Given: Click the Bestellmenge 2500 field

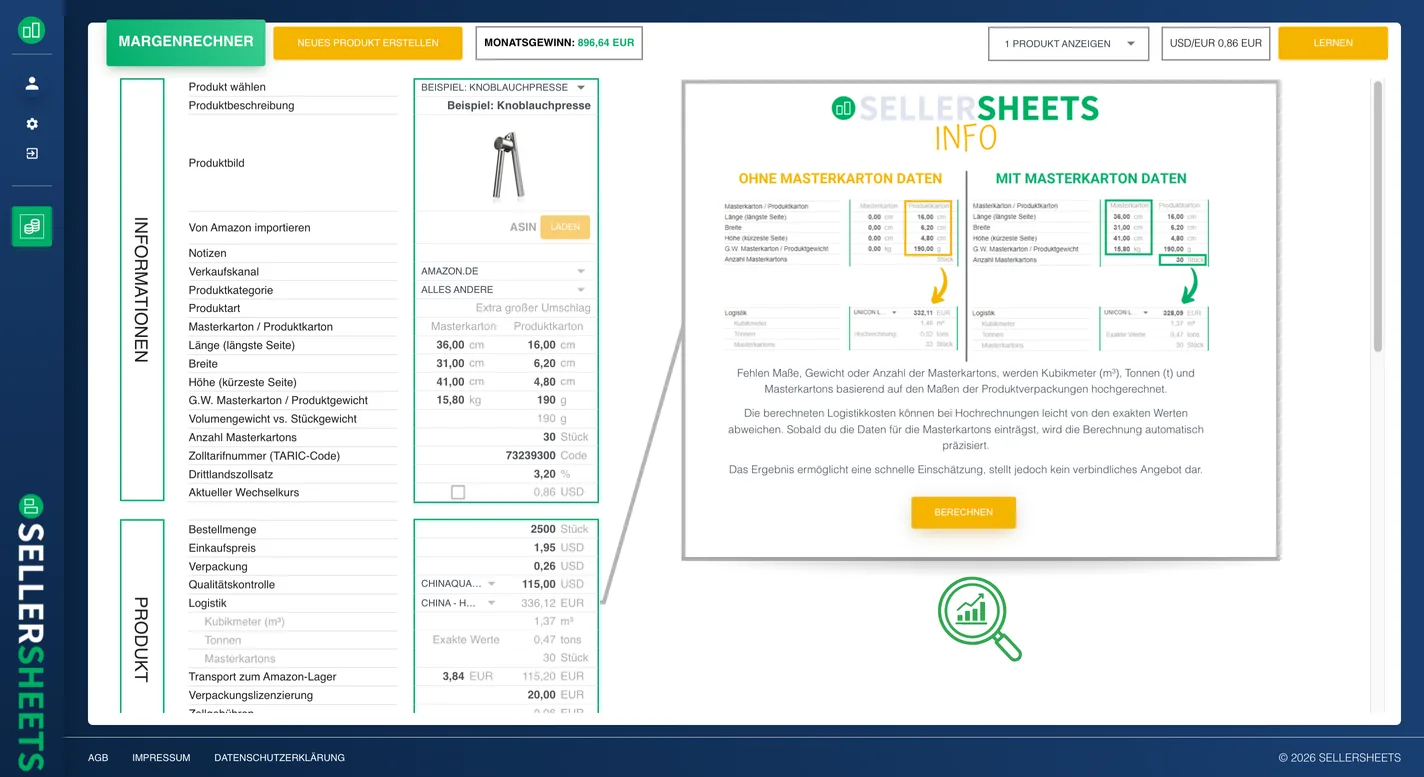Looking at the screenshot, I should [543, 529].
